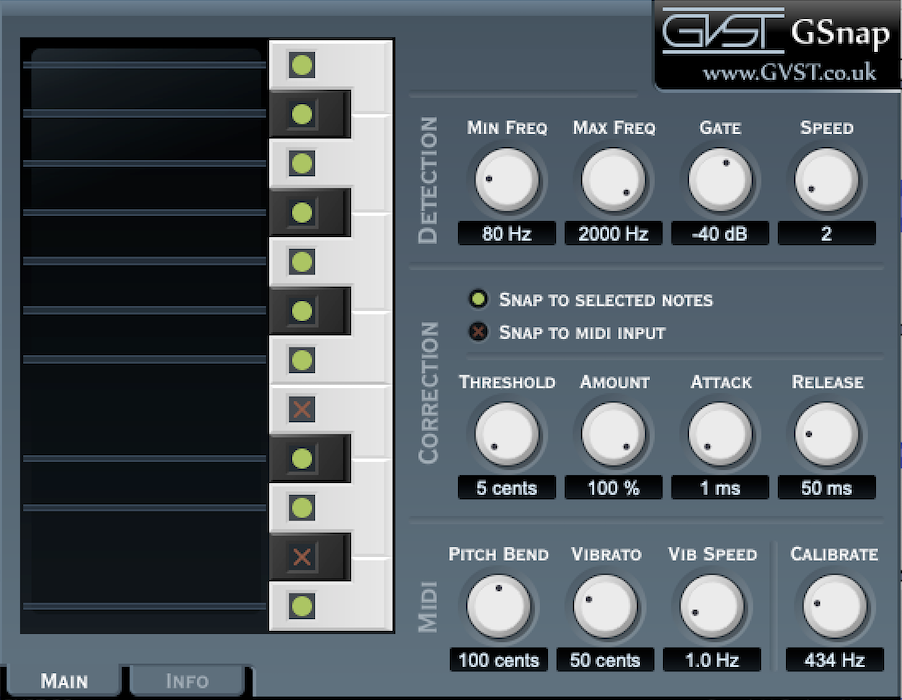
Task: Adjust the Pitch Bend range knob
Action: tap(498, 606)
